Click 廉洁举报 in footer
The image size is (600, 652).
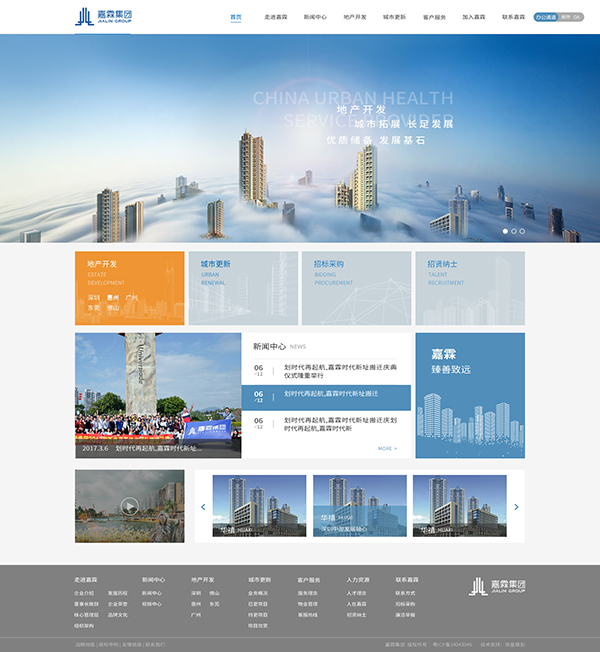tap(405, 615)
